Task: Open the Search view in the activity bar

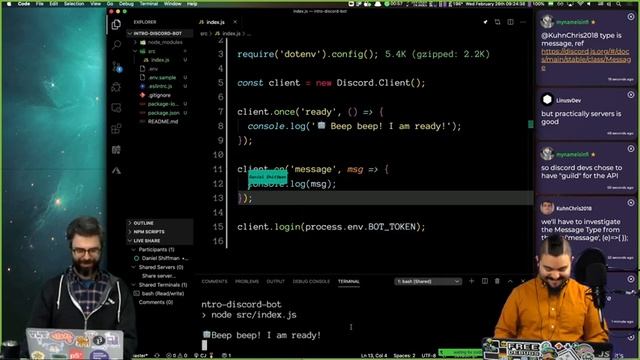Action: [116, 44]
